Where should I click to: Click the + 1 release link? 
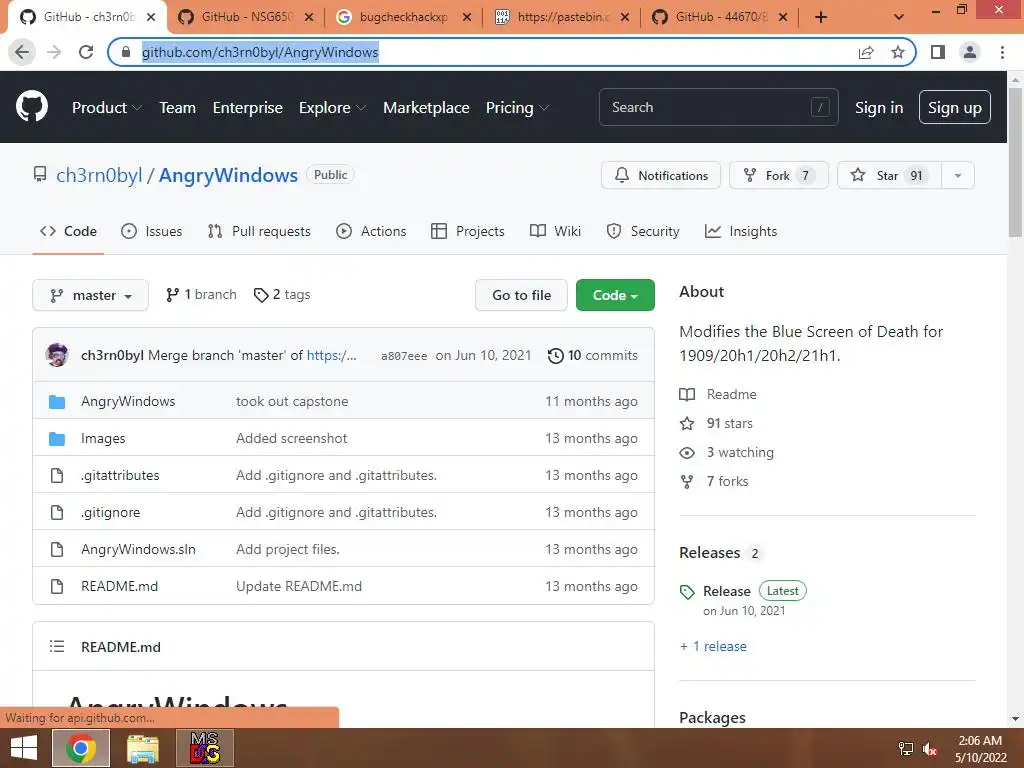(713, 646)
